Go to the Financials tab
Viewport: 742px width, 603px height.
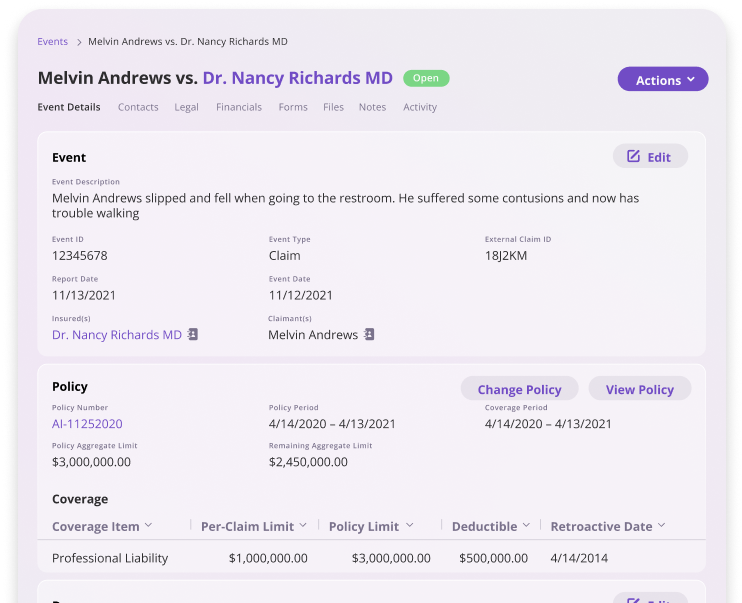(x=239, y=107)
